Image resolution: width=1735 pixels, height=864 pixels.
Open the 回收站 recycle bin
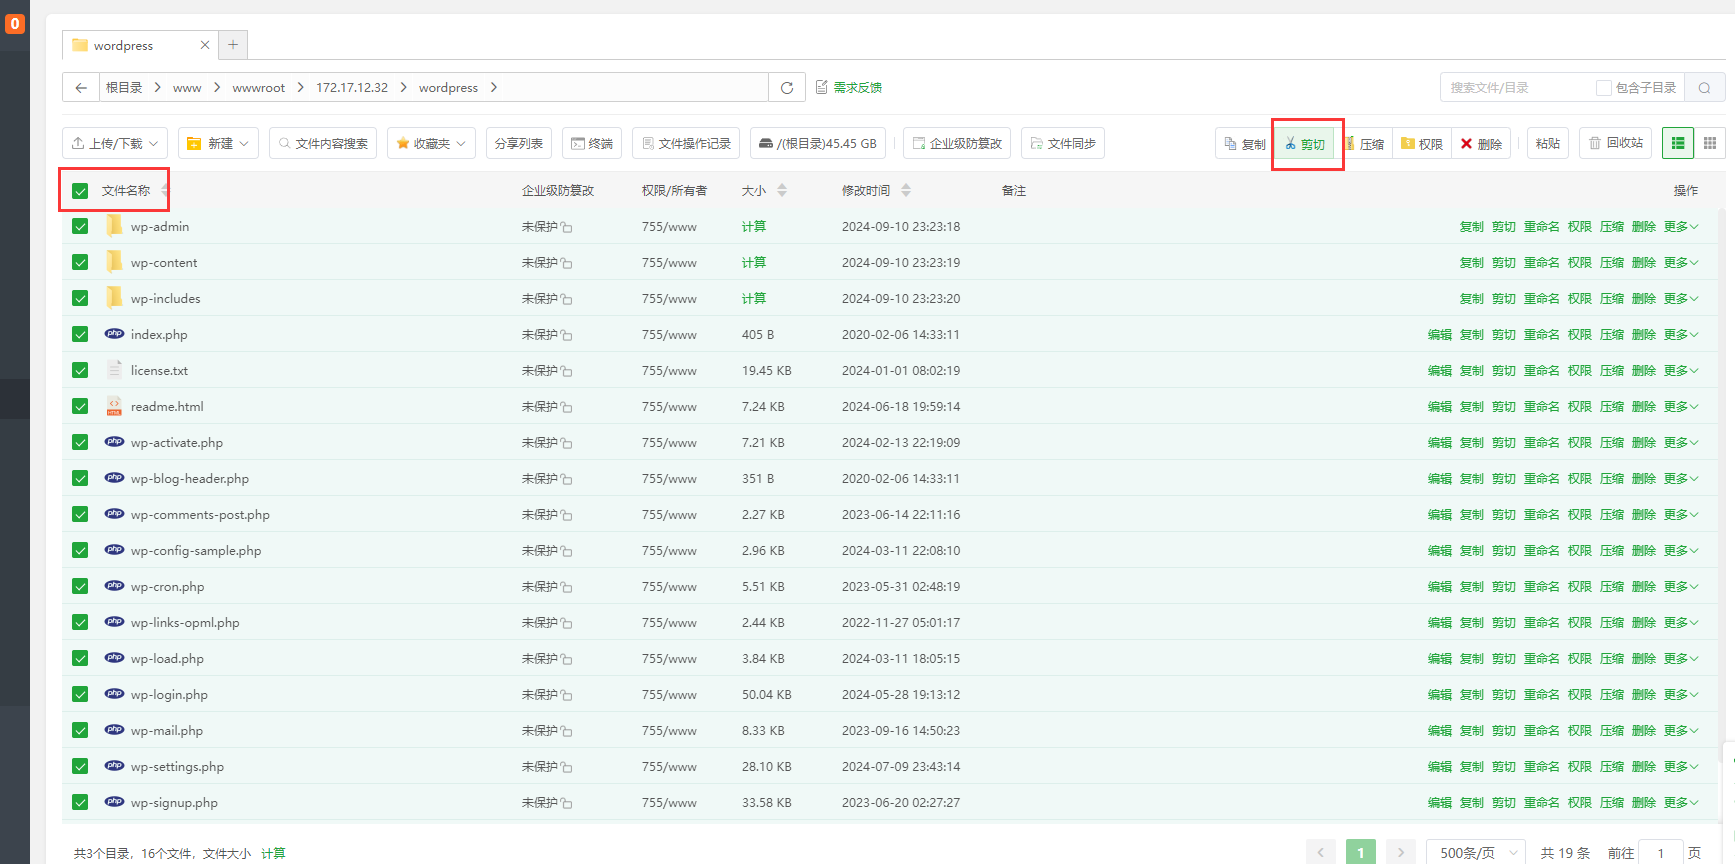tap(1615, 143)
